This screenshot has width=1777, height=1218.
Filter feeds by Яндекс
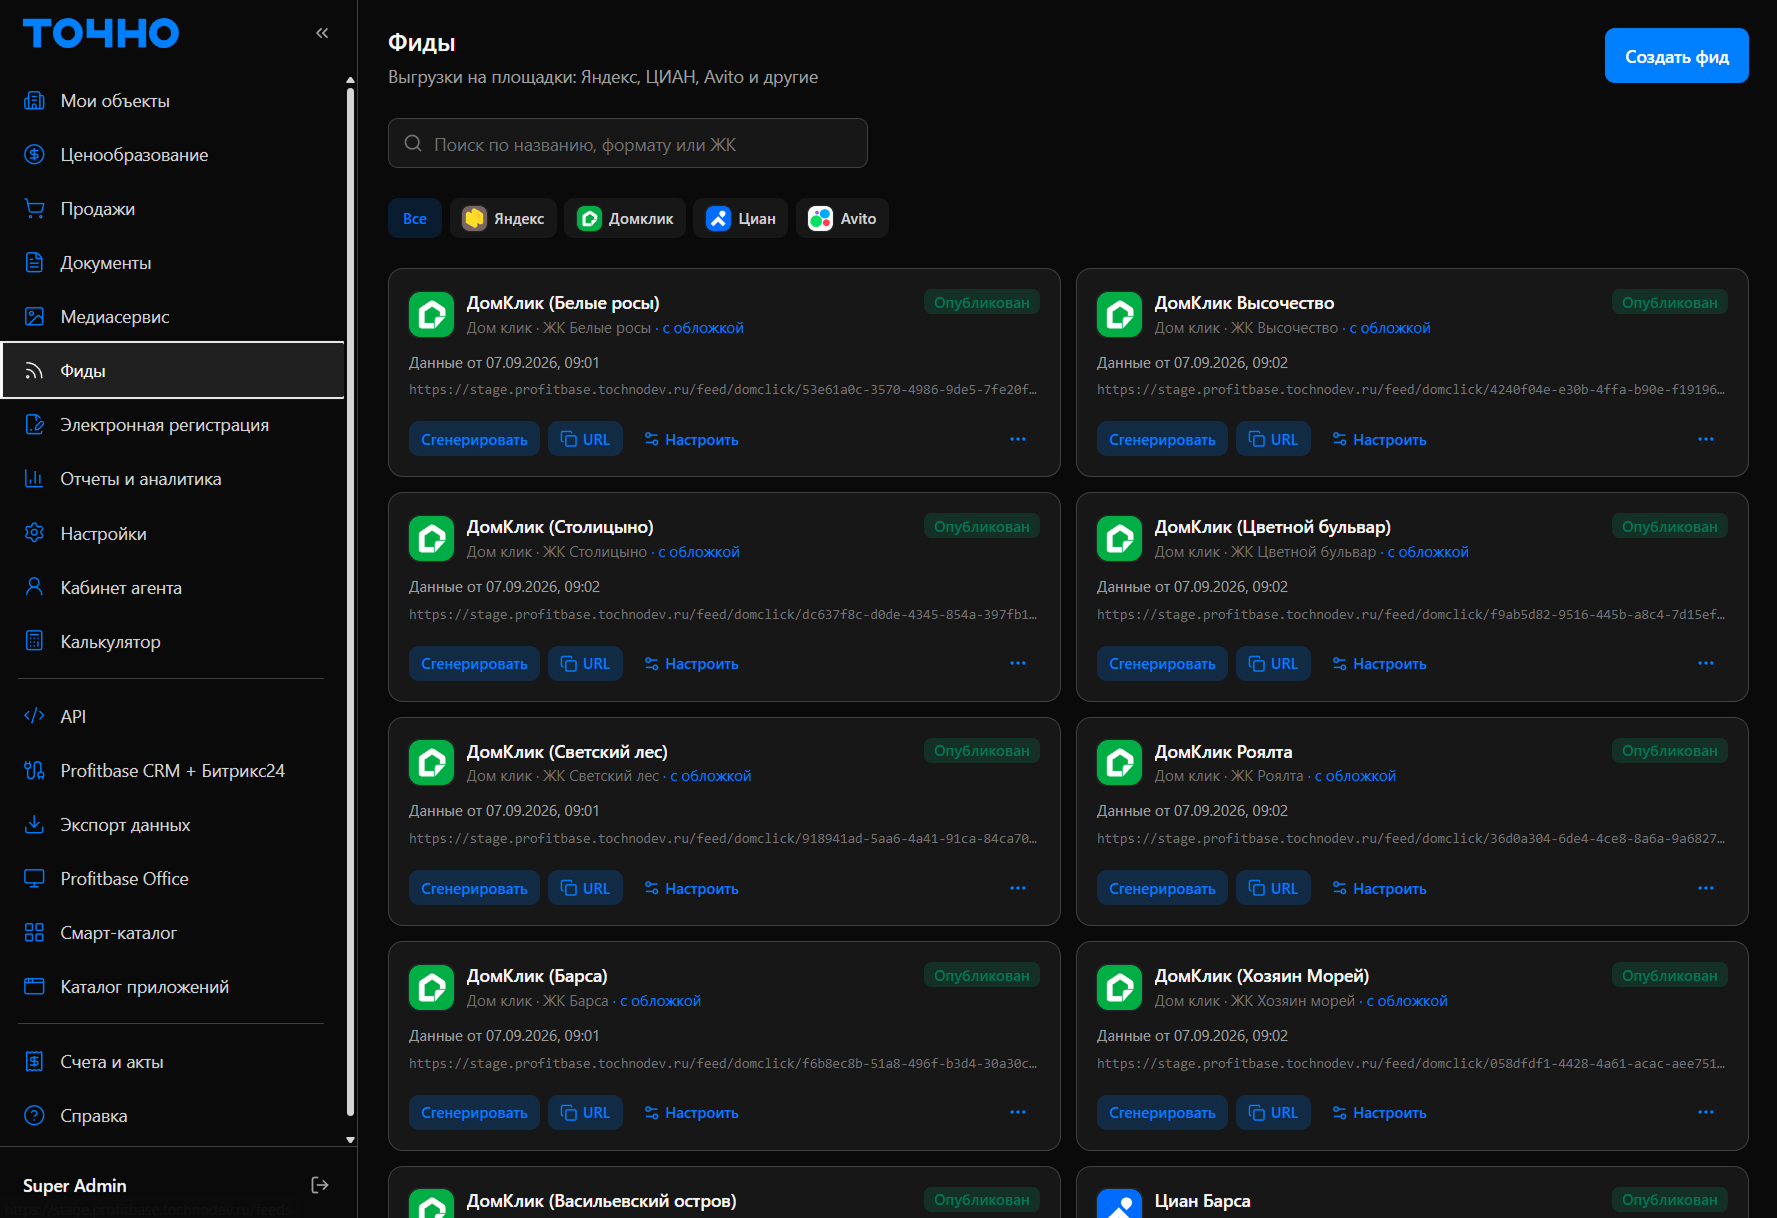pyautogui.click(x=503, y=219)
